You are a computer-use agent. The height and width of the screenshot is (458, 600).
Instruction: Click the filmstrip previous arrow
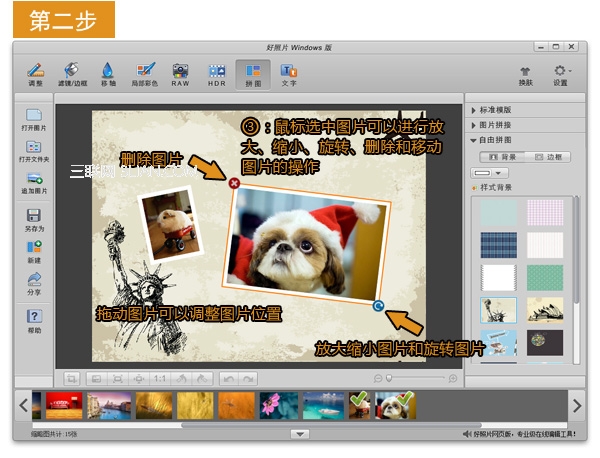click(24, 405)
